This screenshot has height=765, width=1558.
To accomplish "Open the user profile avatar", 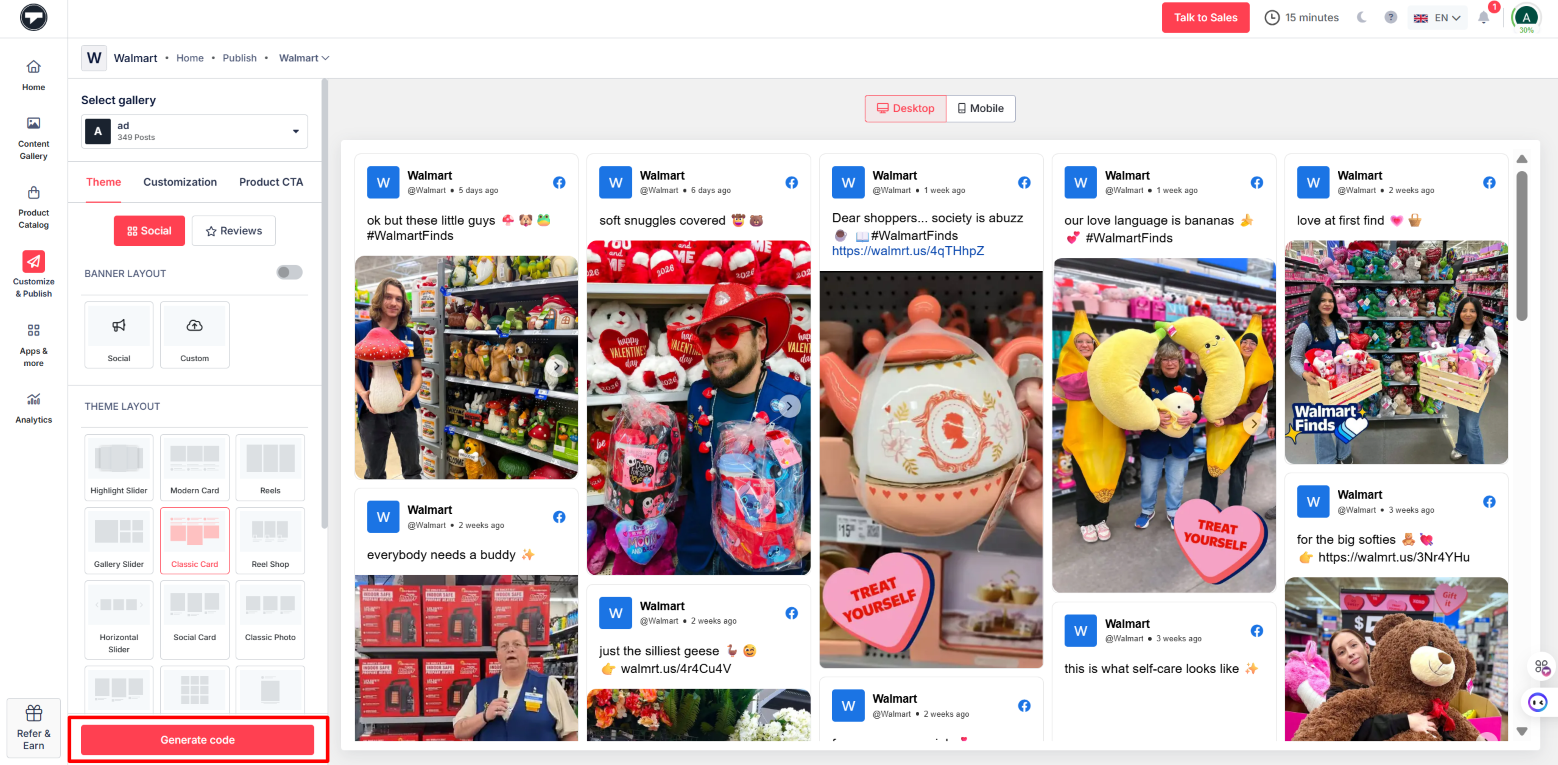I will [1526, 17].
